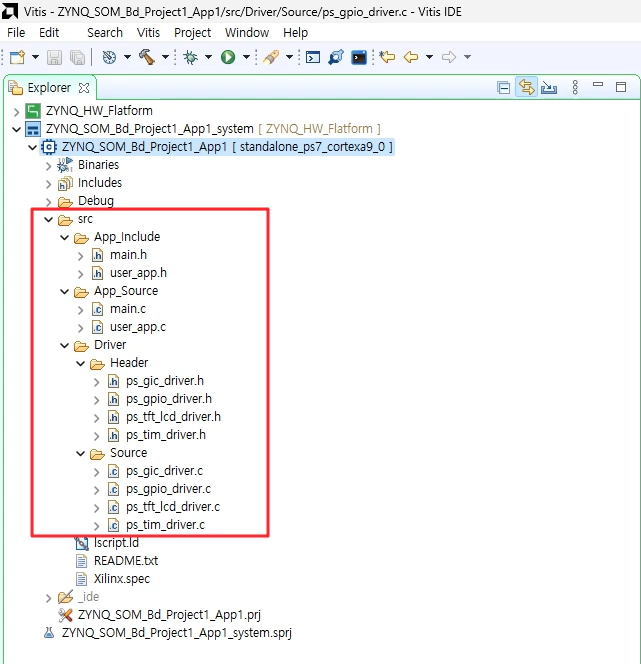Select ps_tim_driver.c file
This screenshot has width=641, height=664.
click(165, 525)
